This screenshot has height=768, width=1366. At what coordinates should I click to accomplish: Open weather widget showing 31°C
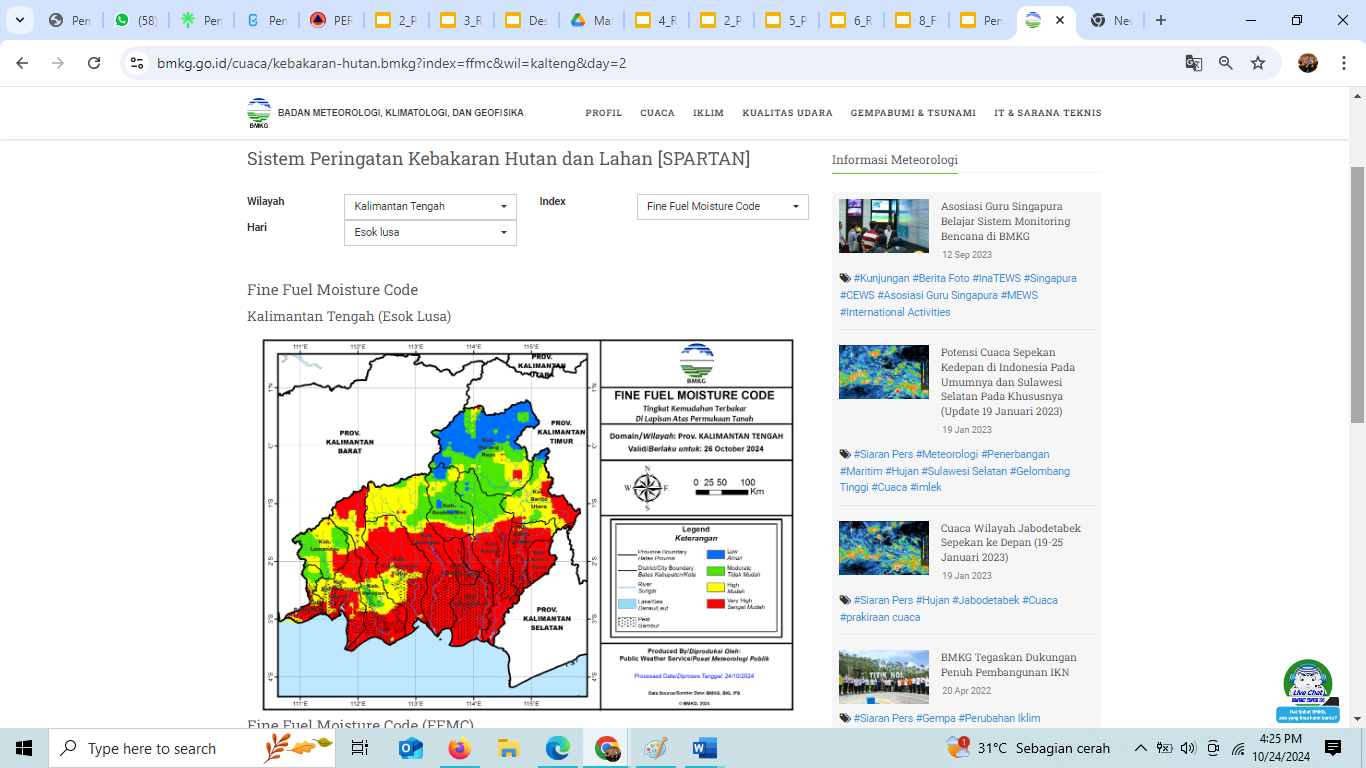(1029, 748)
